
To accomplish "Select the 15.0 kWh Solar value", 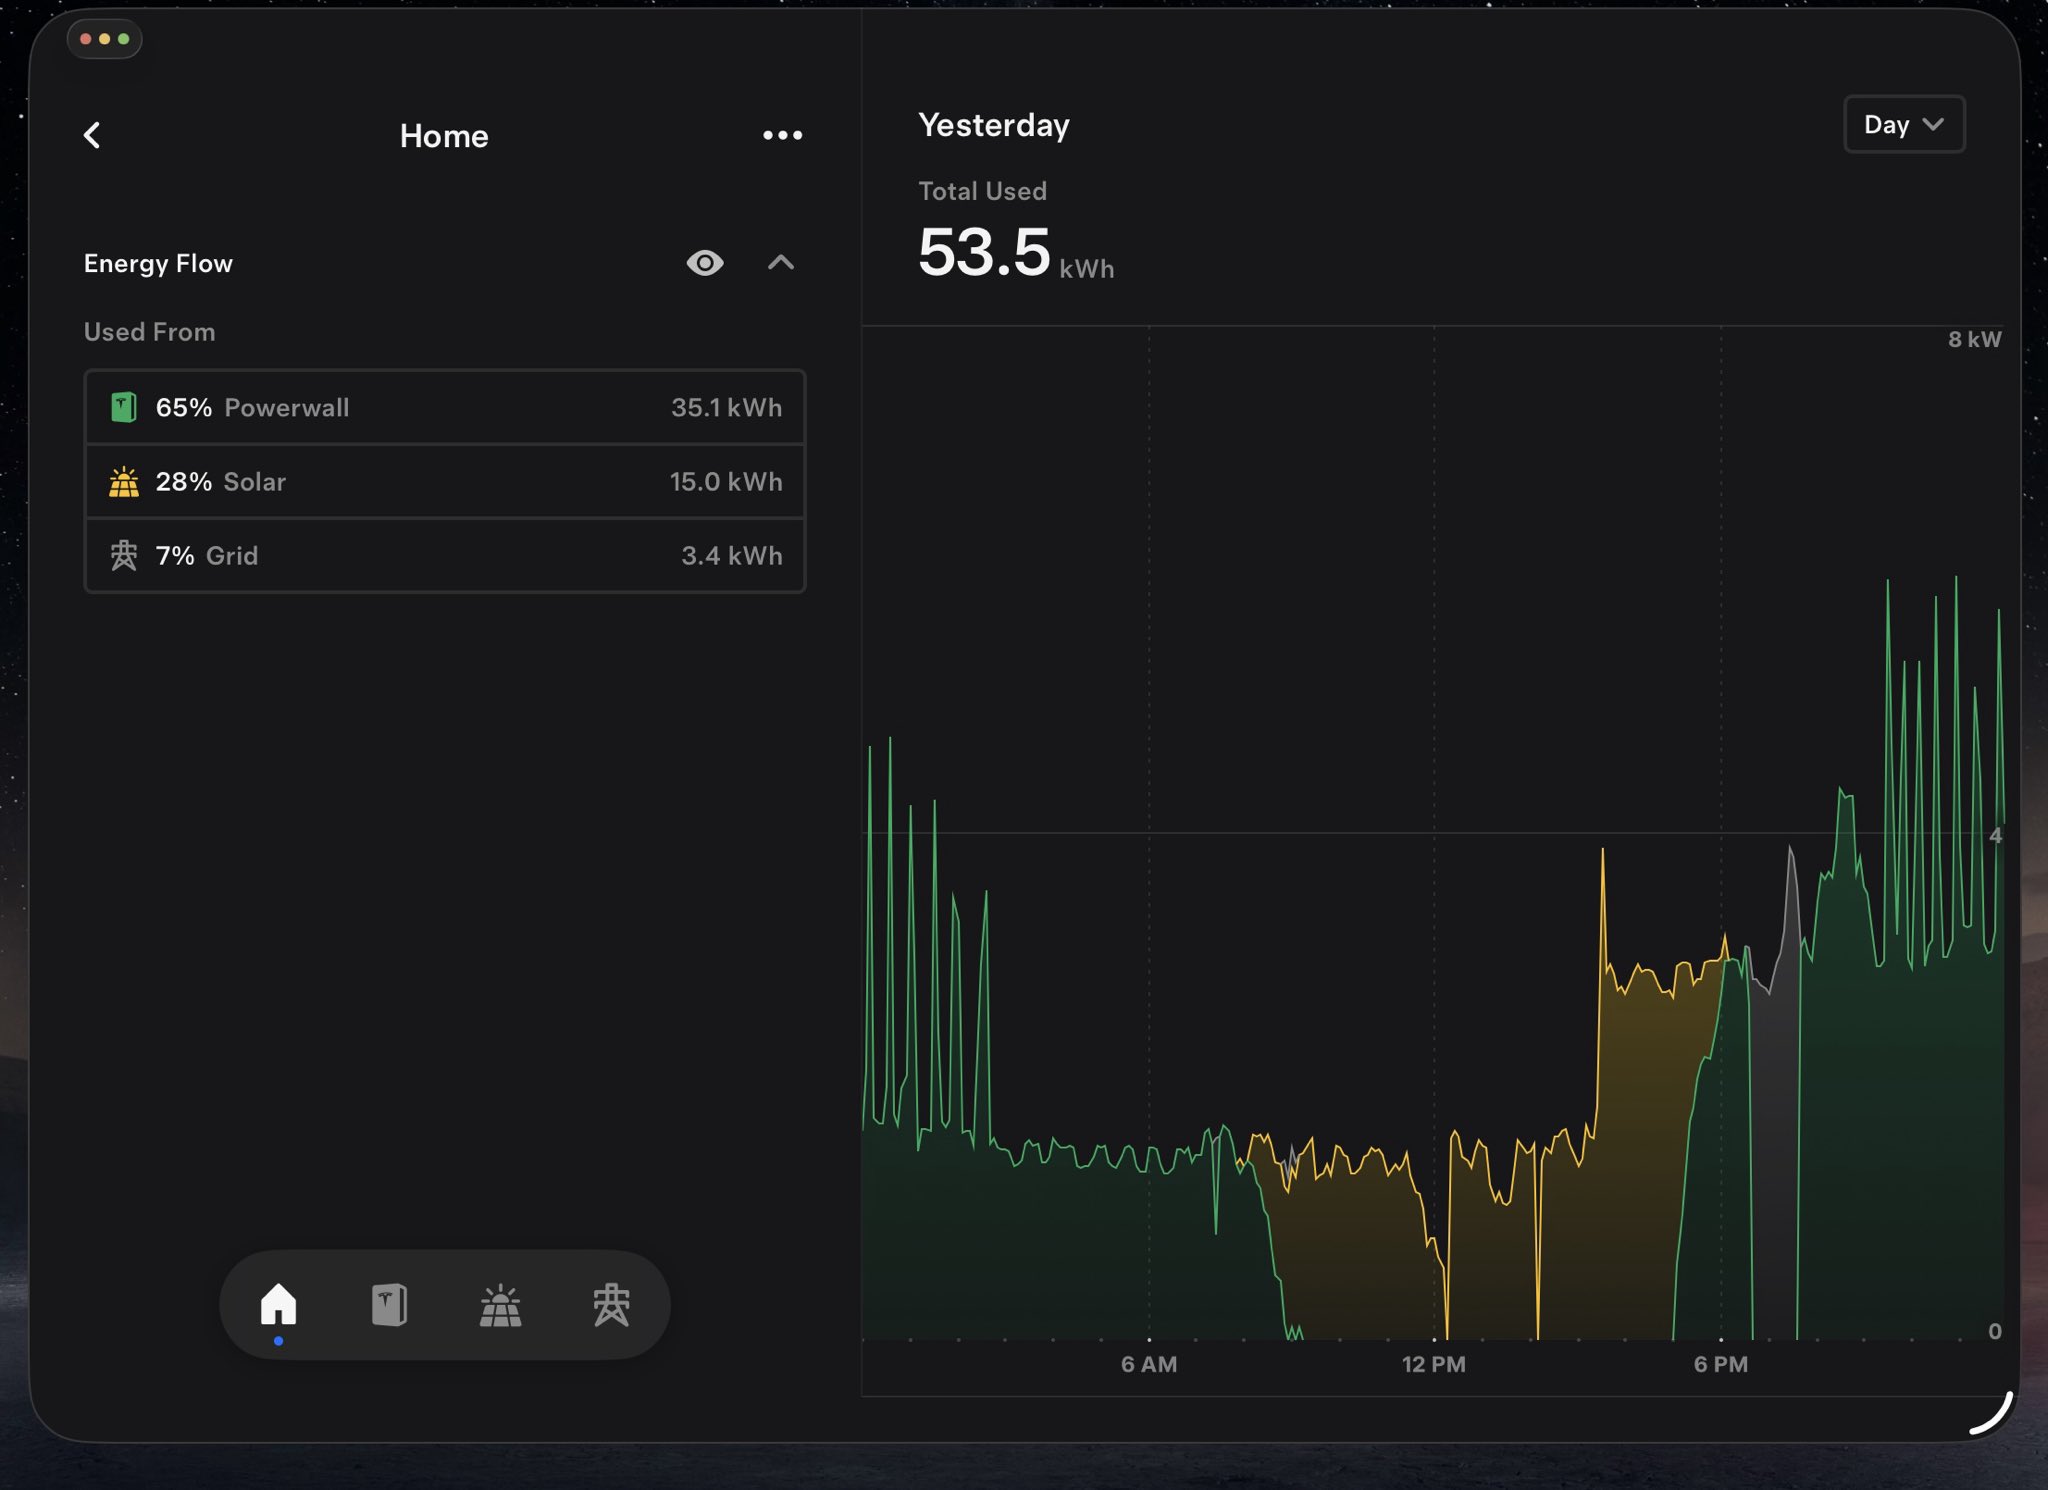I will [725, 482].
